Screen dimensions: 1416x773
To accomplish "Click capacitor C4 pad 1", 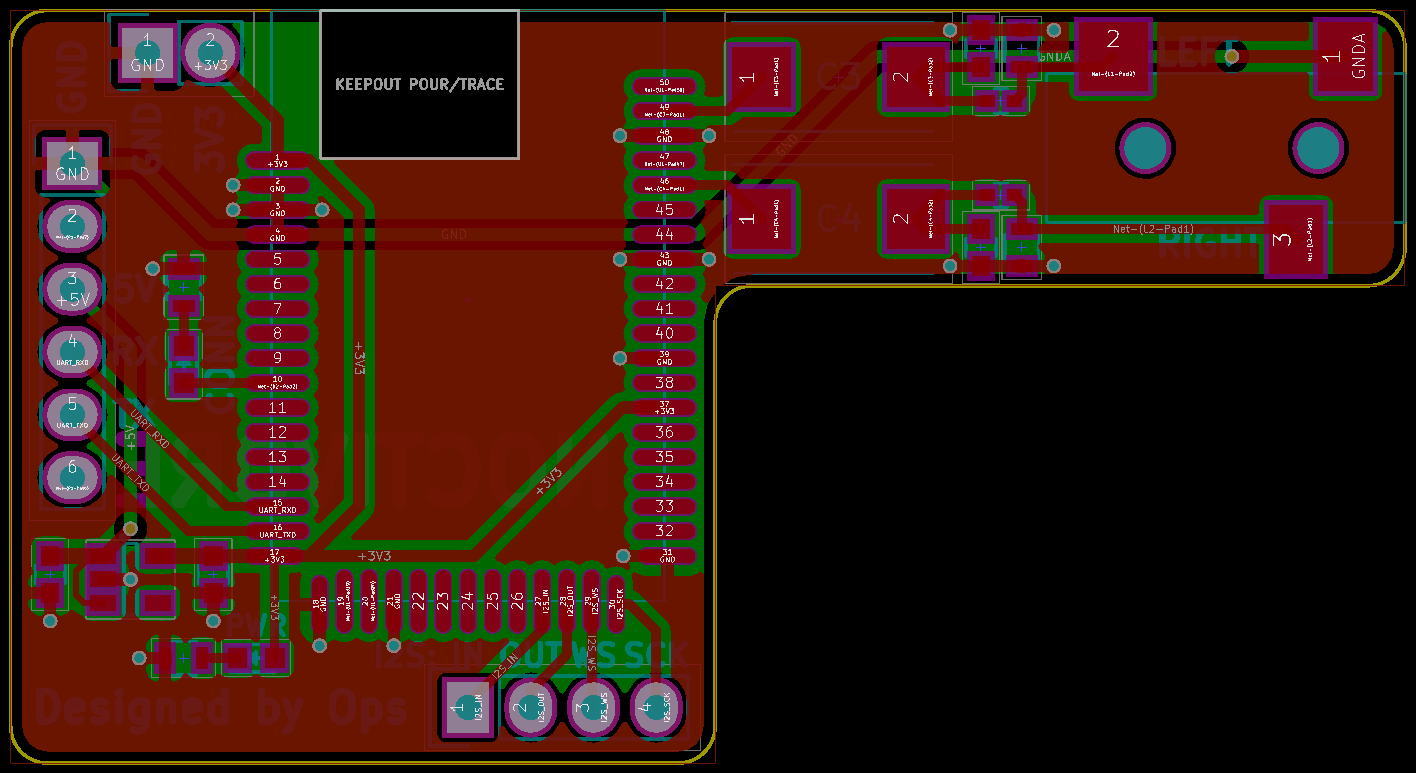I will coord(761,218).
